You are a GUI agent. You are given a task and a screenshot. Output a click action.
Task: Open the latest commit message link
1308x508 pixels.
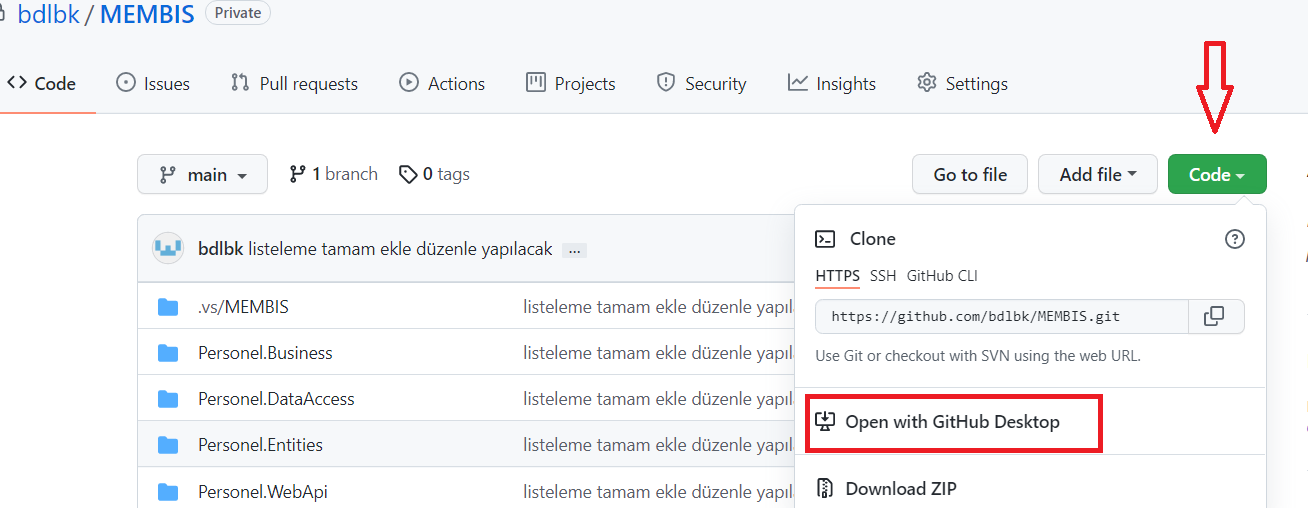(x=400, y=249)
